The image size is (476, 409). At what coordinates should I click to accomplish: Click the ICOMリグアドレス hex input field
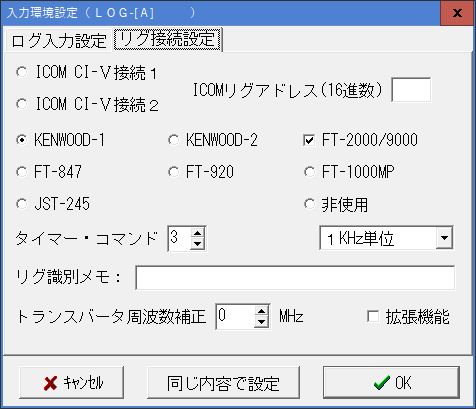(x=411, y=90)
